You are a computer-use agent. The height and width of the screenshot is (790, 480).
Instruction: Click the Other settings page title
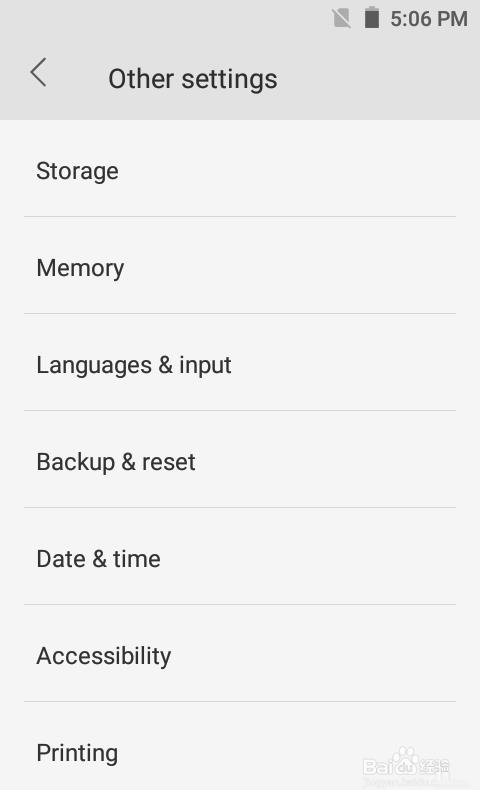tap(193, 79)
